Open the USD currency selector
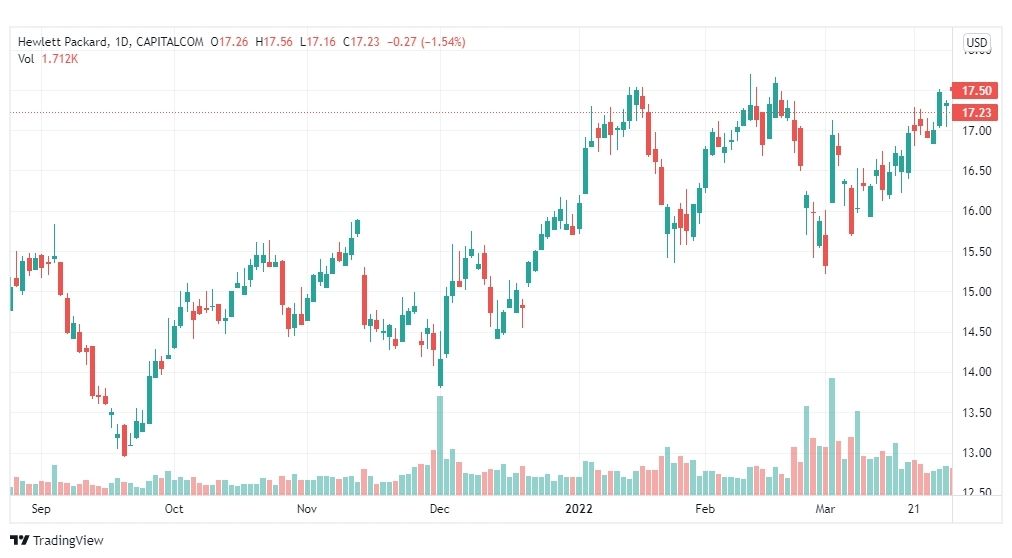1012x558 pixels. pos(976,43)
